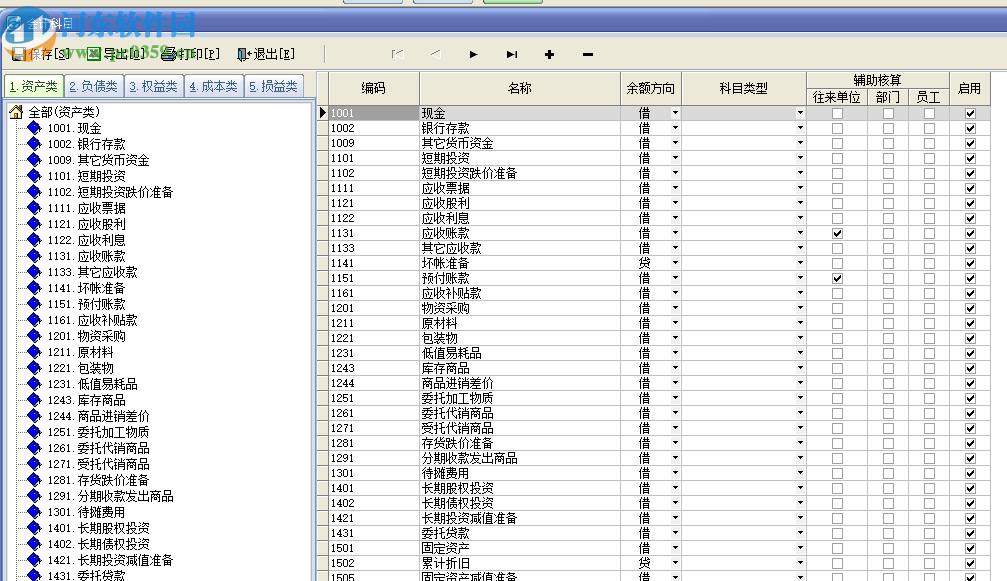
Task: Select tree item 1009.其它货币资金
Action: (98, 160)
